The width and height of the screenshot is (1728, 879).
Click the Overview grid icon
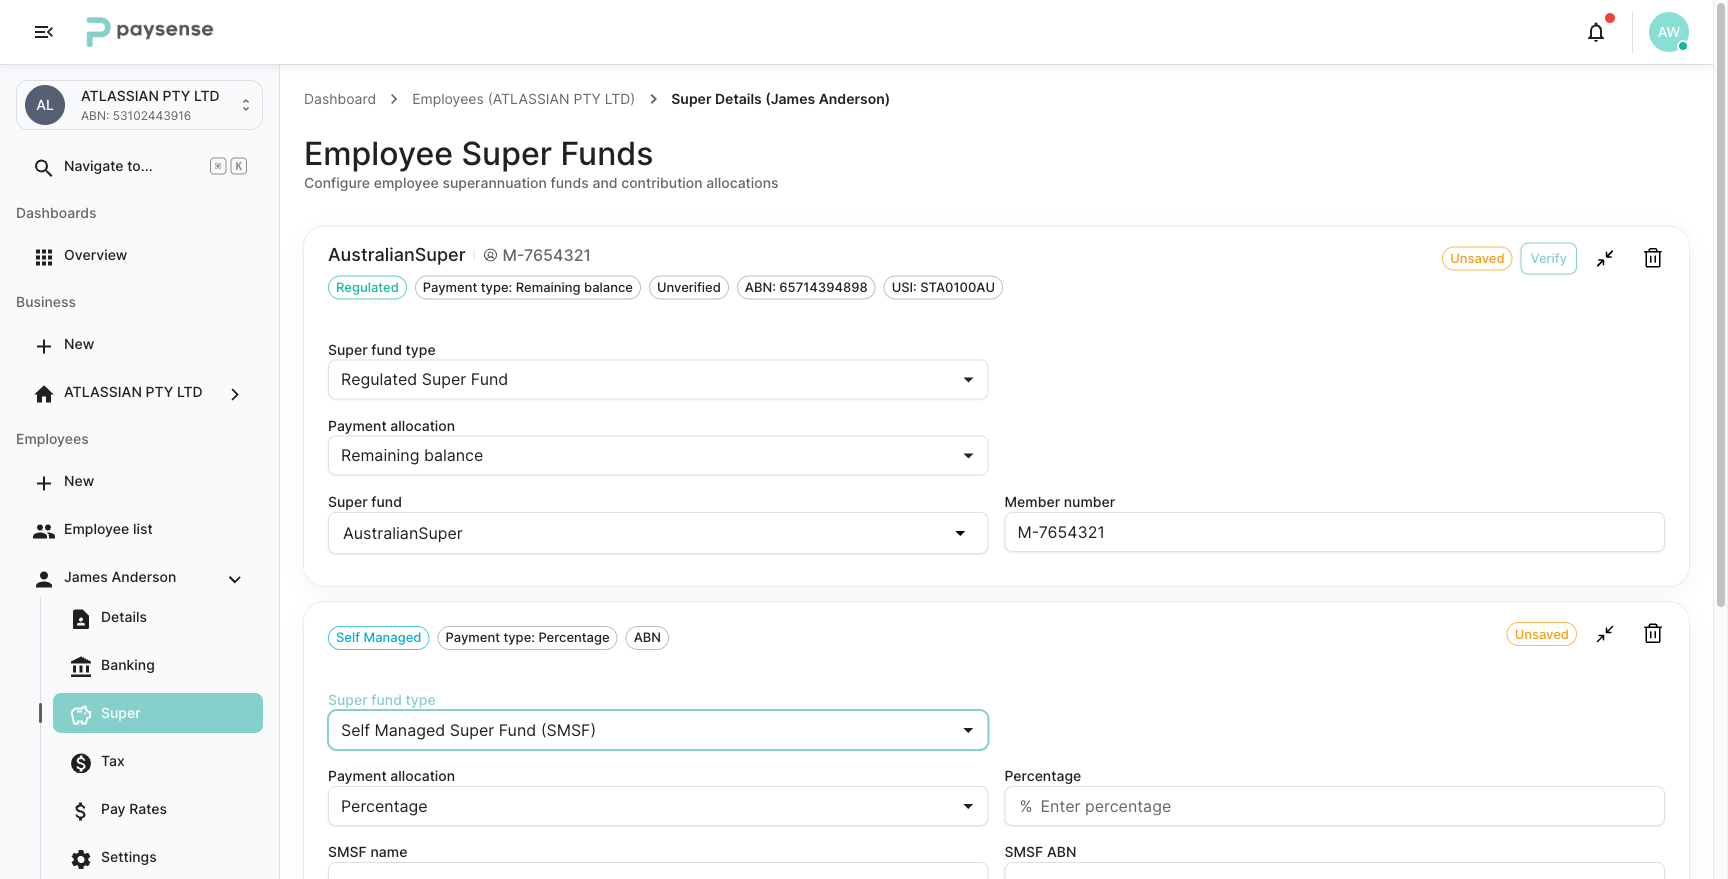[x=44, y=257]
